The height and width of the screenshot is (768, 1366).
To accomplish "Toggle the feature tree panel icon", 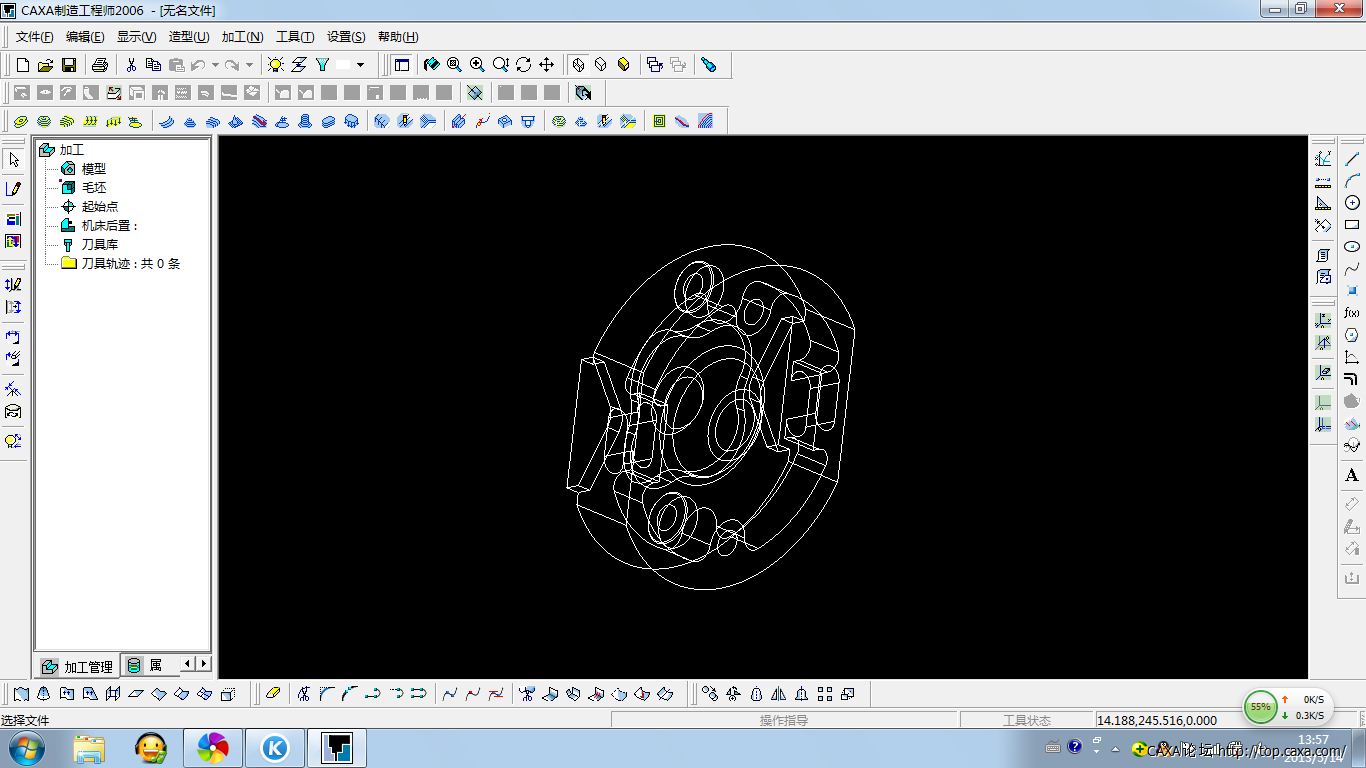I will click(x=402, y=64).
